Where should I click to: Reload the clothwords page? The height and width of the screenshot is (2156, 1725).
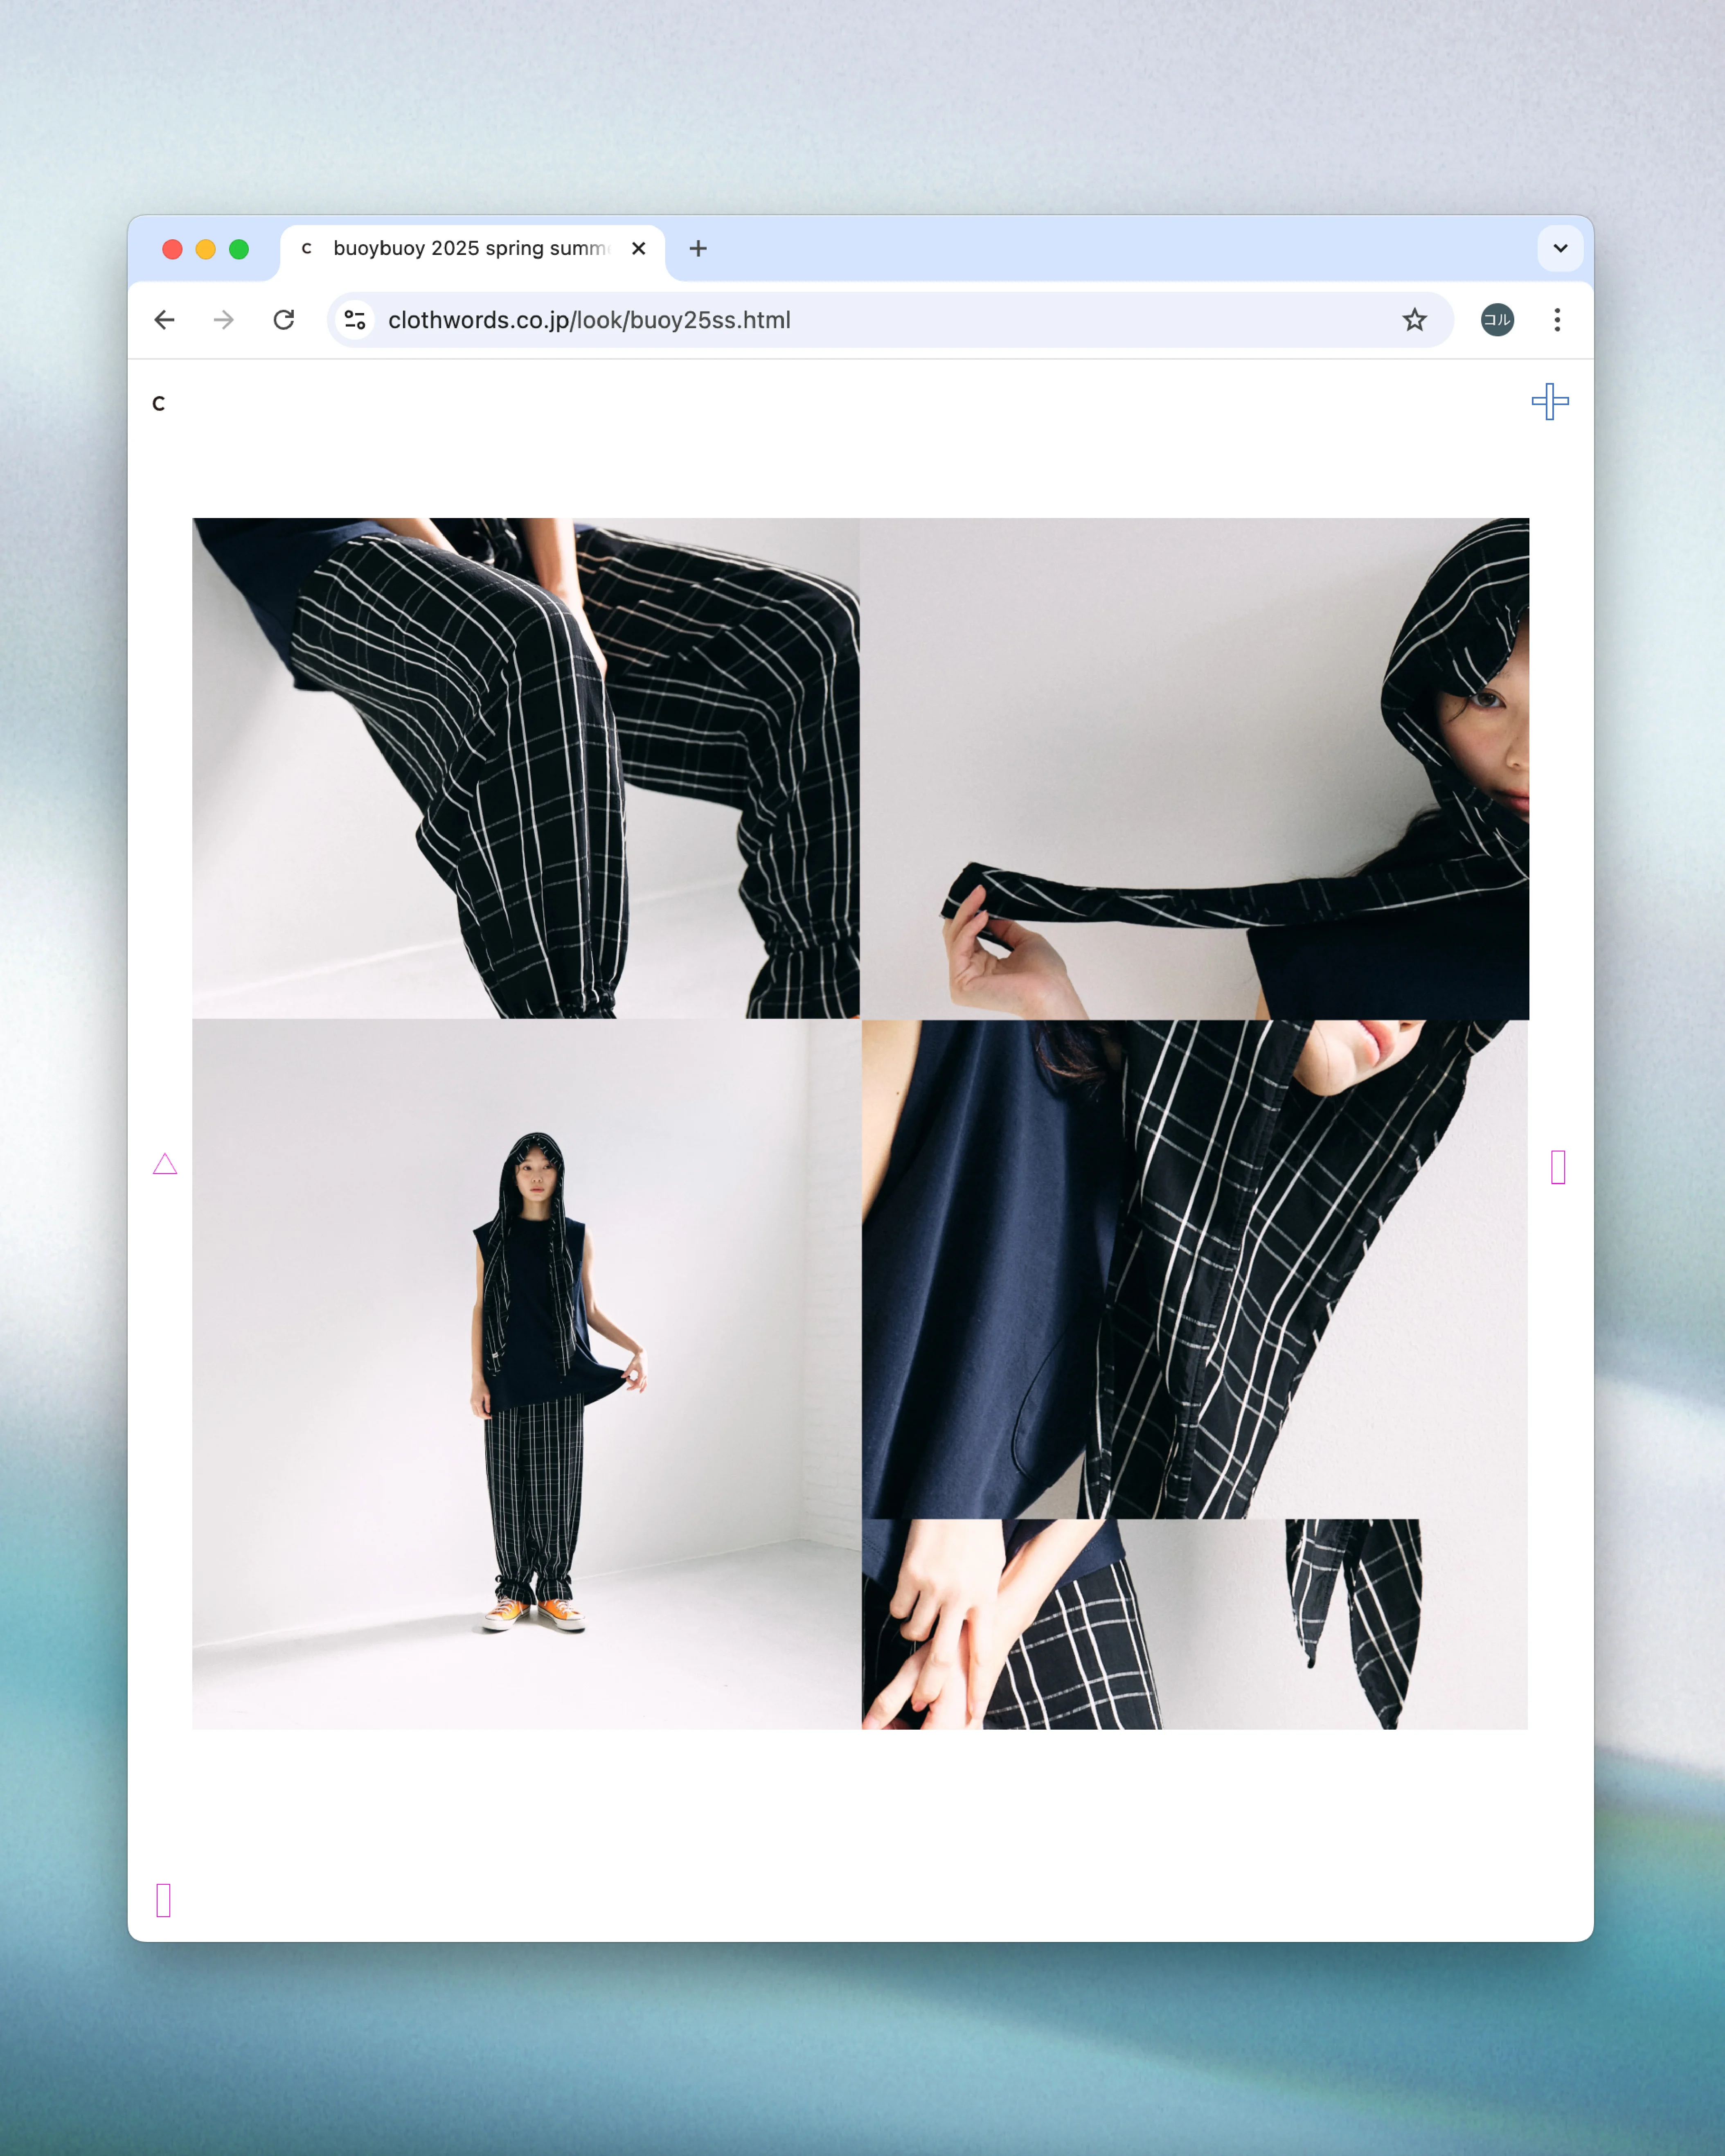(284, 320)
